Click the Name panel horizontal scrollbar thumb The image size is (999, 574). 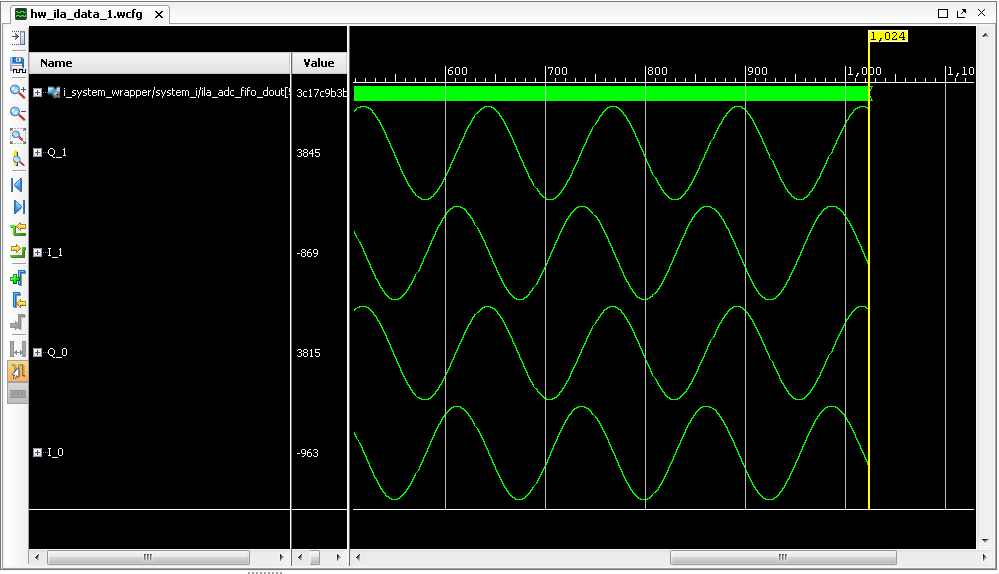[148, 557]
